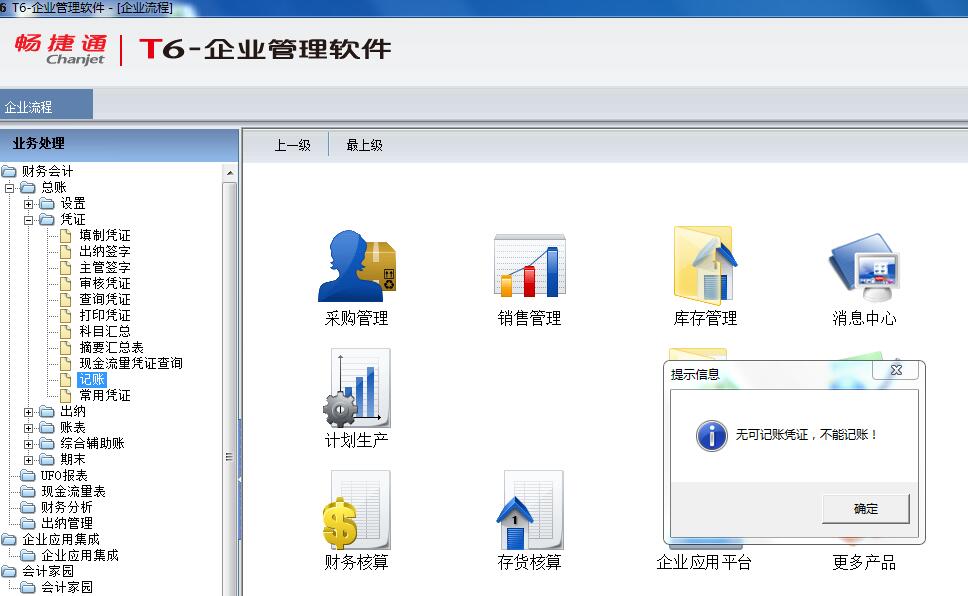968x596 pixels.
Task: Select 填制凭证 in the tree
Action: coord(105,235)
